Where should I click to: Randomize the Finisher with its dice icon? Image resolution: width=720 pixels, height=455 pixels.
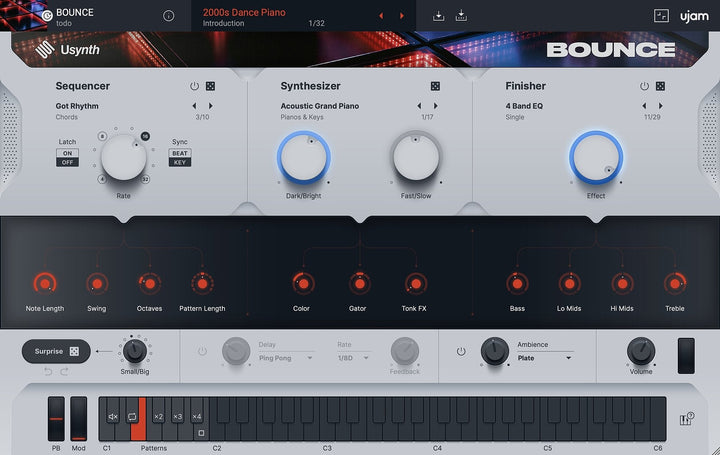[660, 86]
